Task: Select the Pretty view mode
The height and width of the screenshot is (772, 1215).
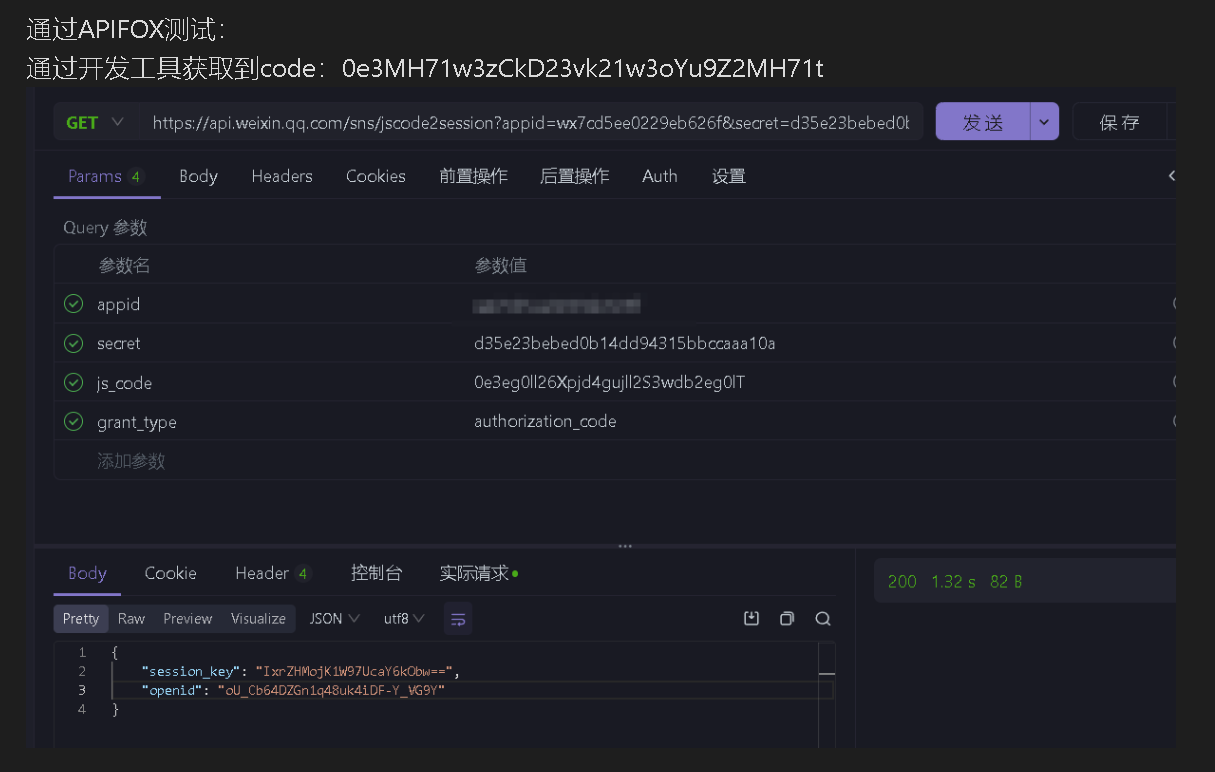Action: 81,619
